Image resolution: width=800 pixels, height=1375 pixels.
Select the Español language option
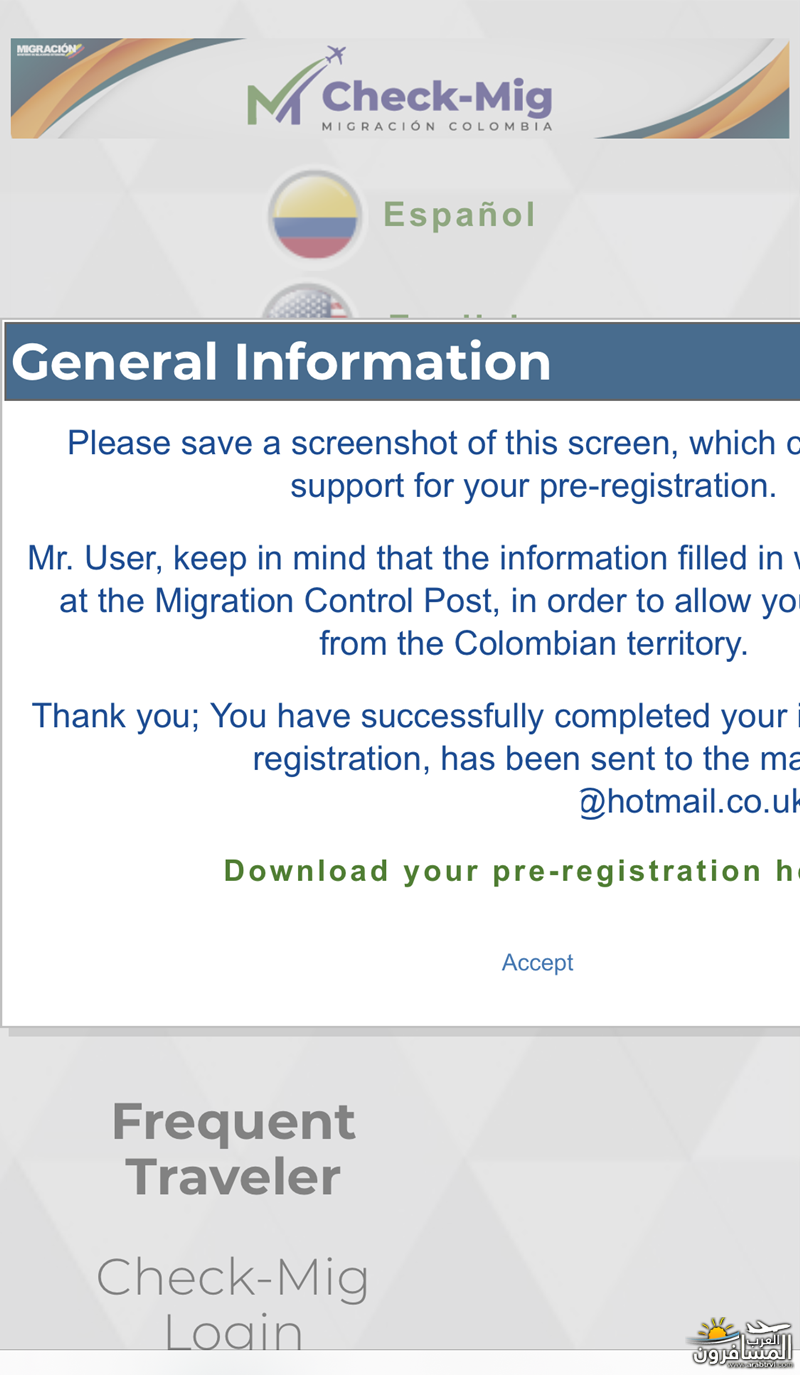pos(460,215)
